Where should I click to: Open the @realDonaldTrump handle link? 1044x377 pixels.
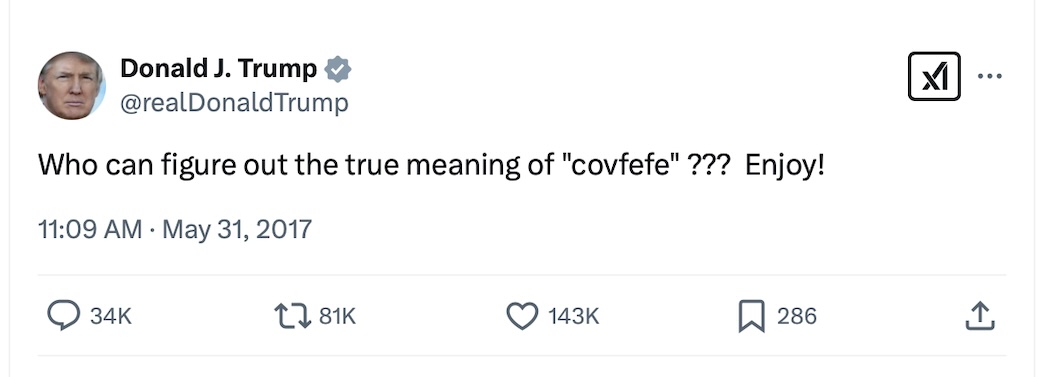pyautogui.click(x=234, y=103)
